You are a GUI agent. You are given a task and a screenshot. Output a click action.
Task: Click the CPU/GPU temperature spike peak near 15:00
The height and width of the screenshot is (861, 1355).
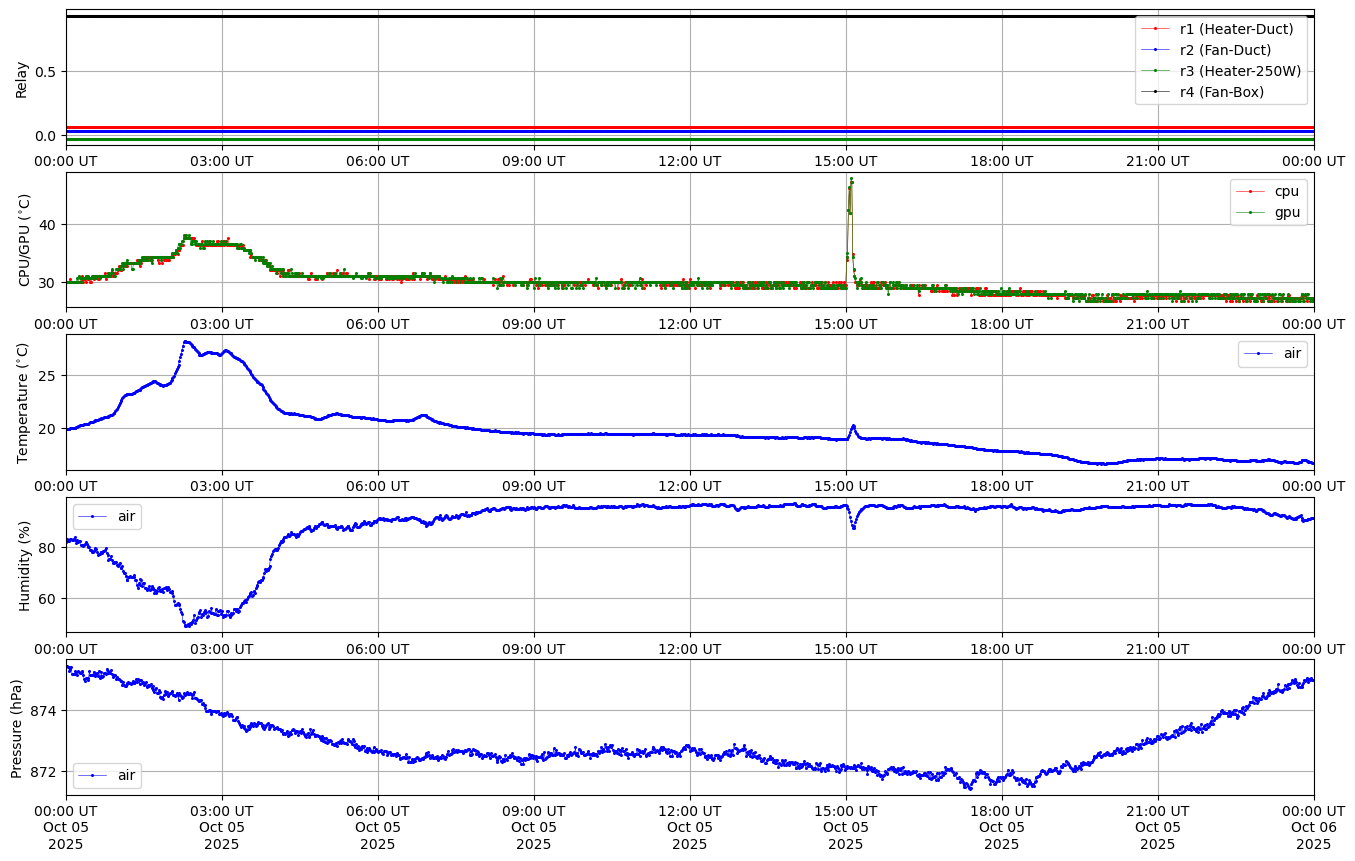(x=851, y=180)
